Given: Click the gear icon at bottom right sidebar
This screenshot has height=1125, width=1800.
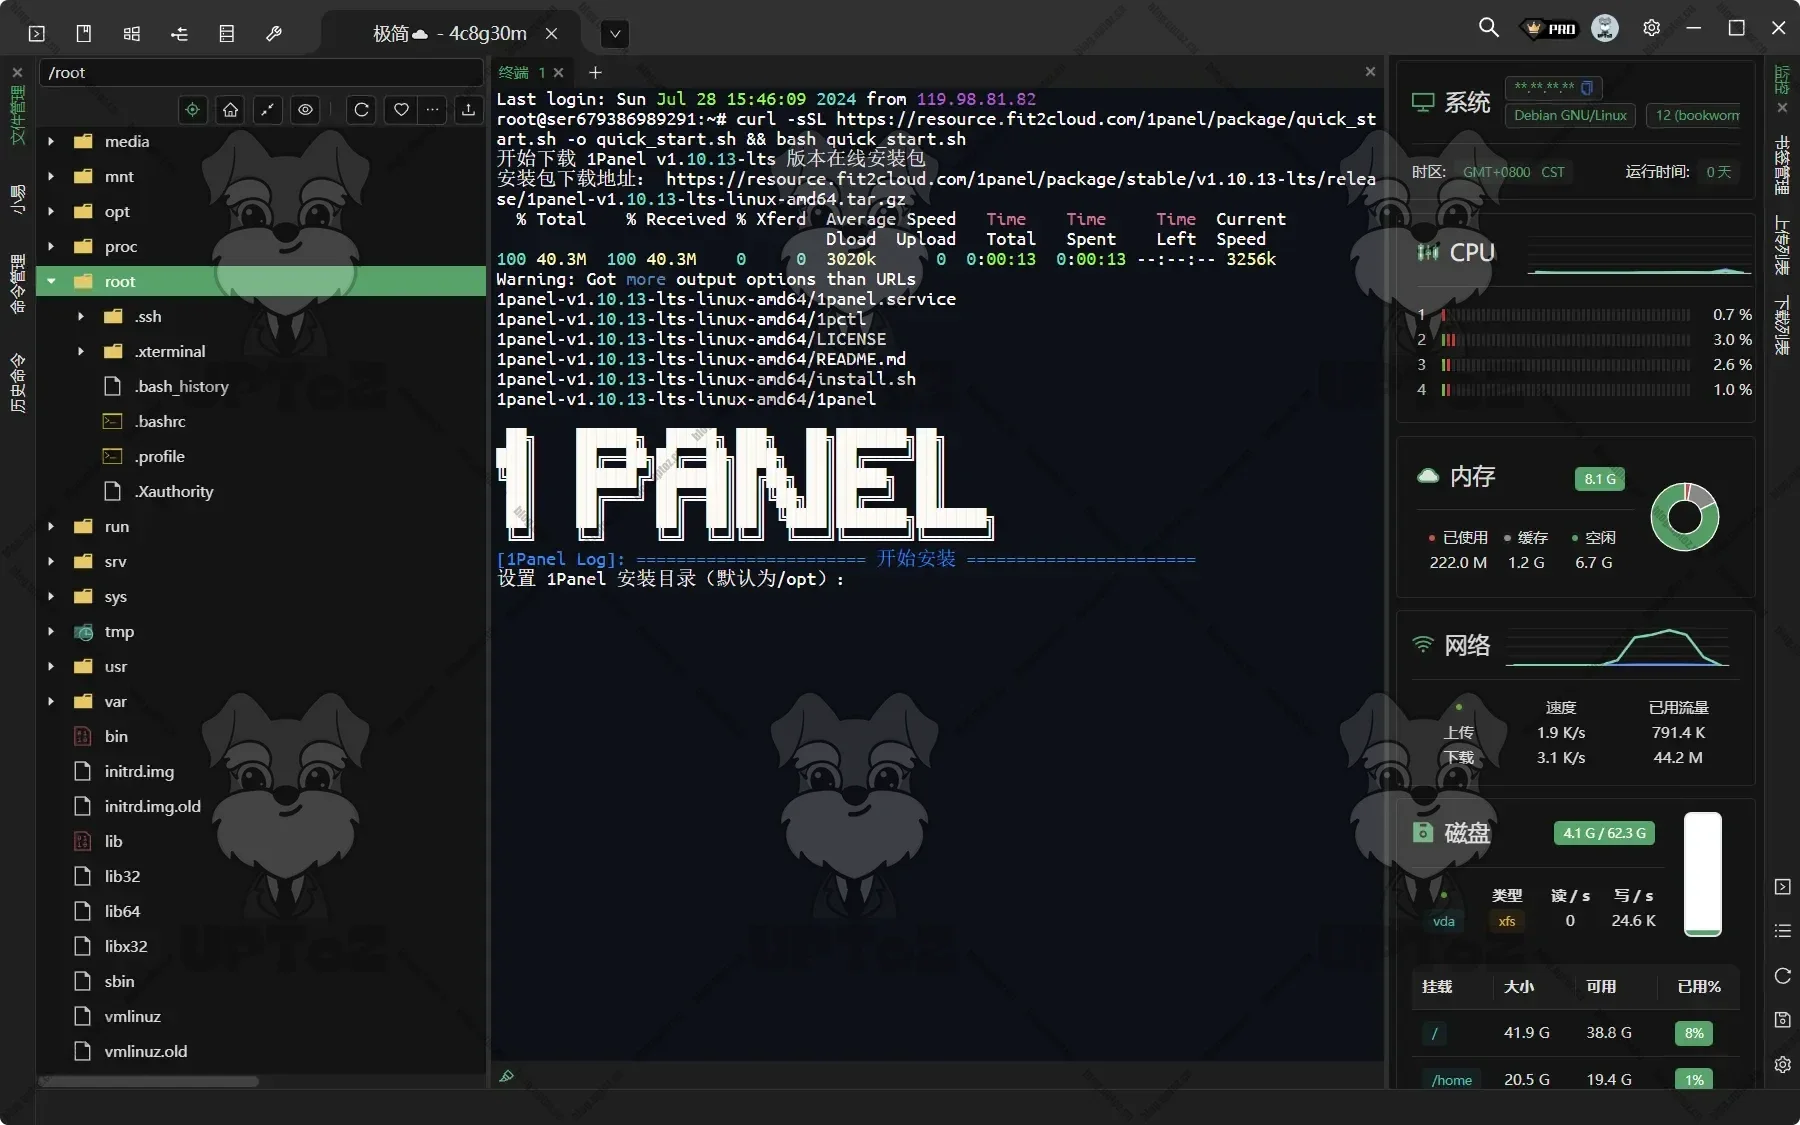Looking at the screenshot, I should [1782, 1065].
